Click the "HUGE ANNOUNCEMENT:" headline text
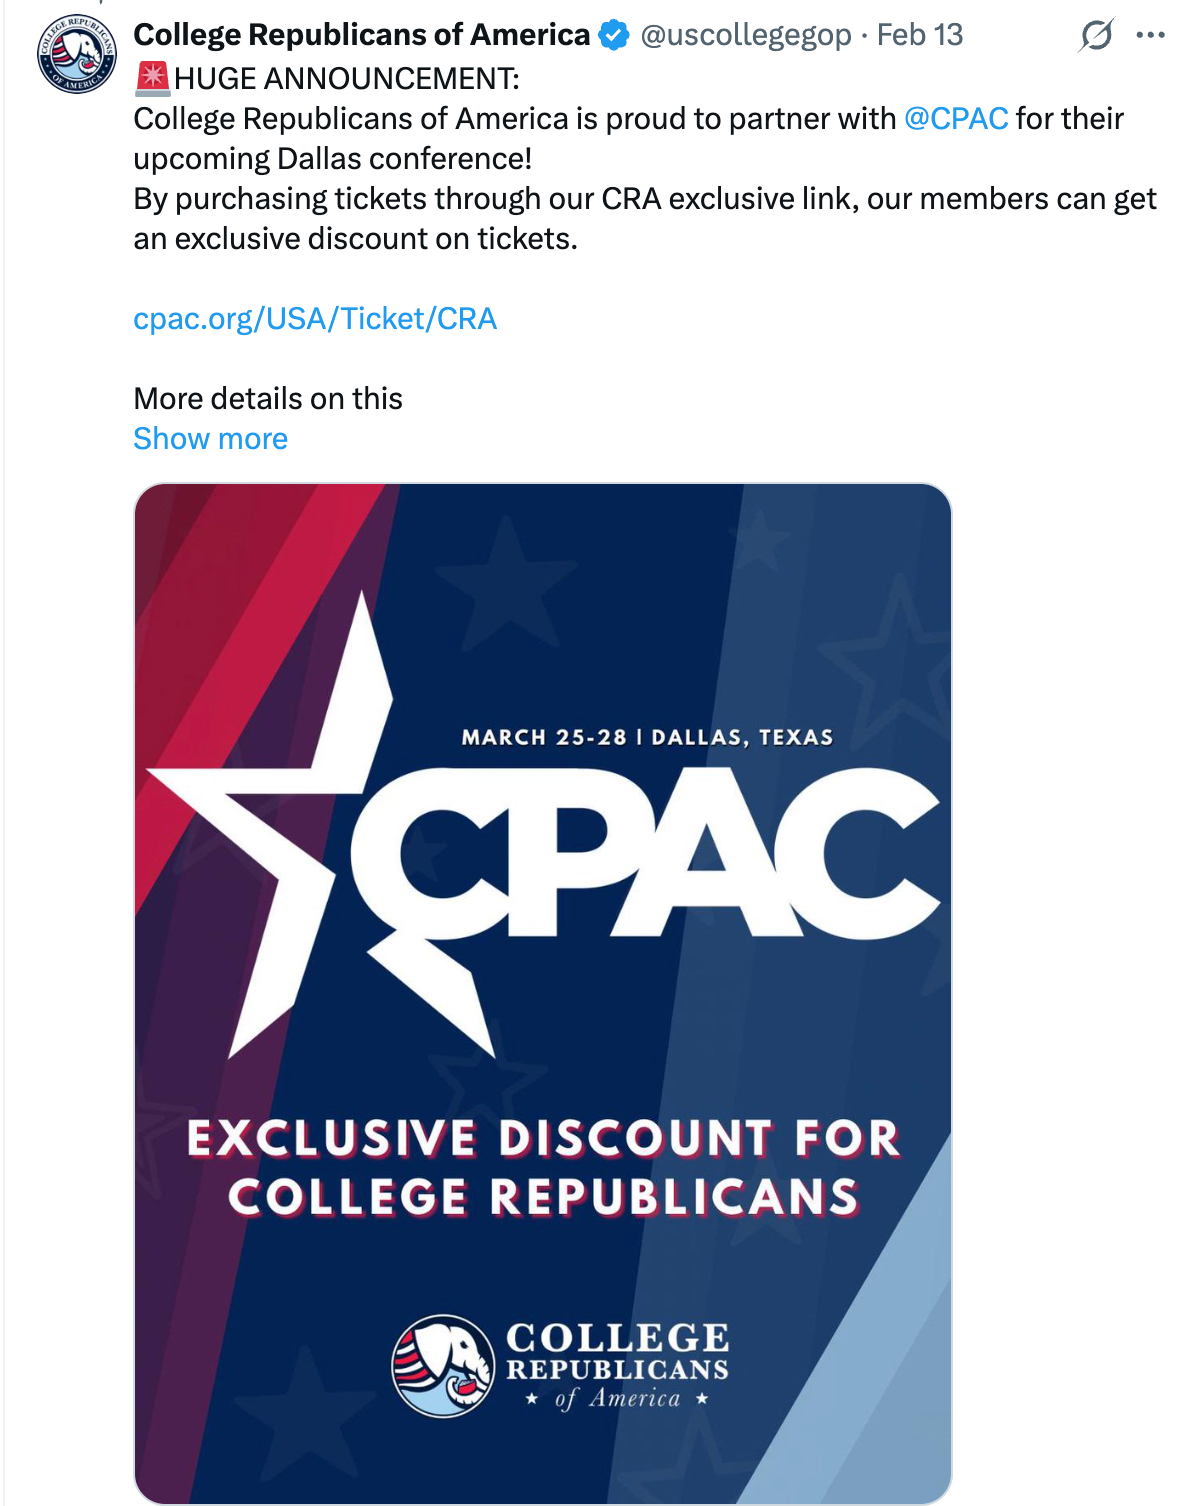This screenshot has height=1506, width=1196. (x=347, y=78)
